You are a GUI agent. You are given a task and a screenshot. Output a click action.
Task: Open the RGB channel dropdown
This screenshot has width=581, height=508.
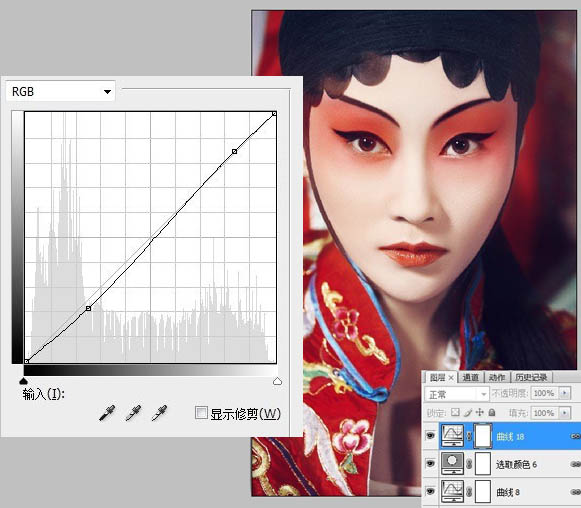(x=60, y=91)
